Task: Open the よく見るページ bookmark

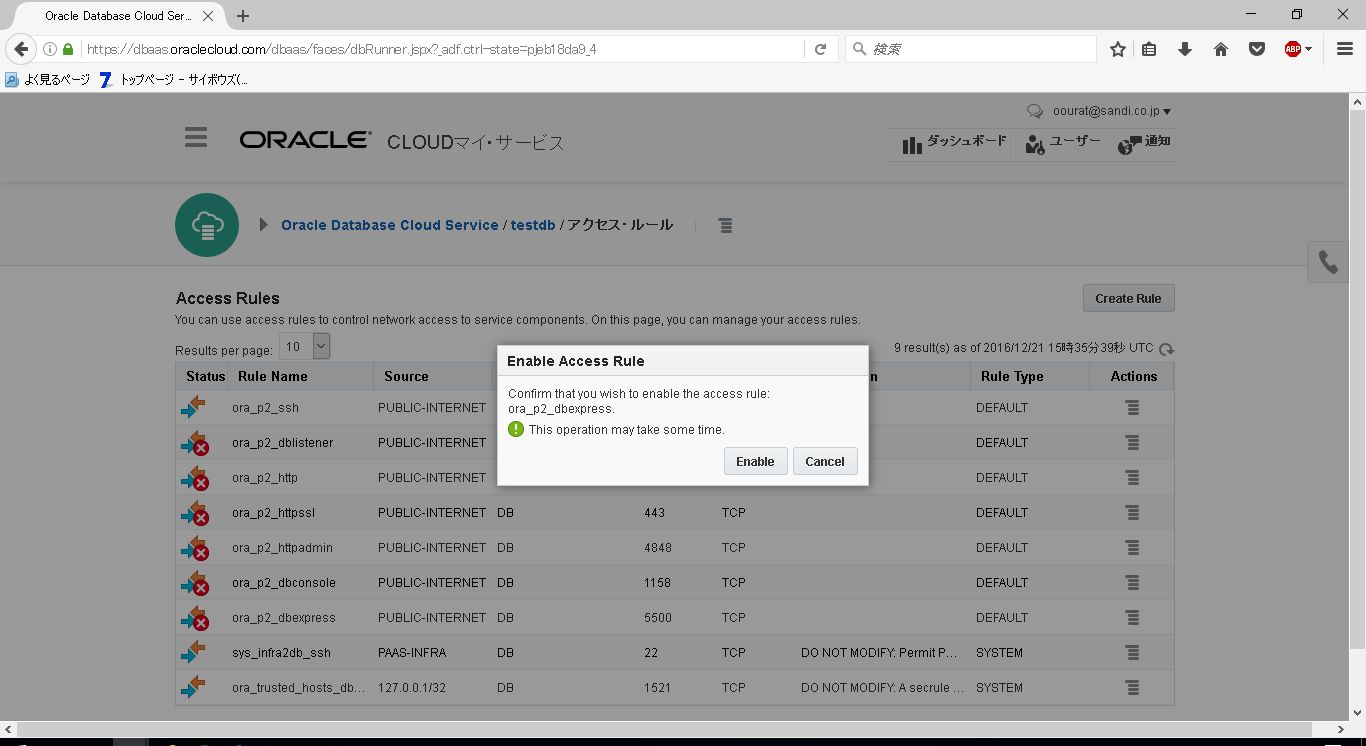Action: tap(49, 79)
